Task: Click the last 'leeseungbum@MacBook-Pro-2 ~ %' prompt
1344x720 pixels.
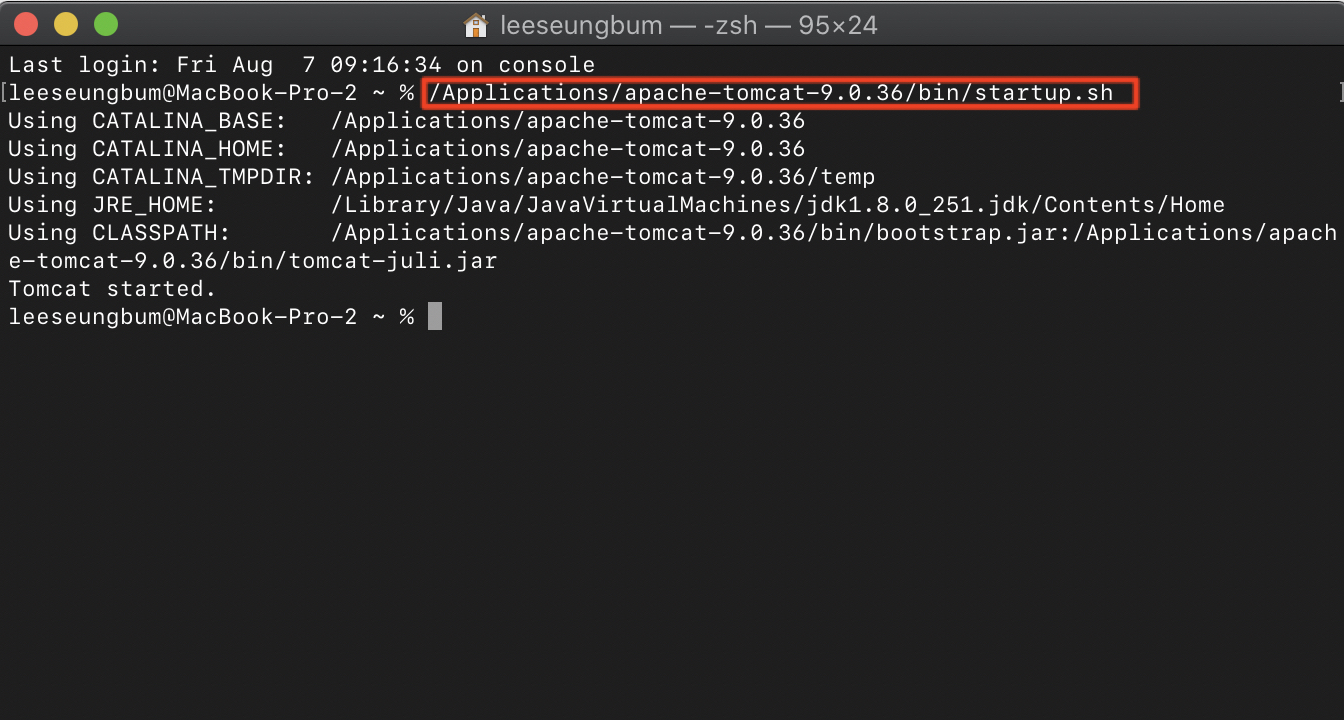Action: coord(211,317)
